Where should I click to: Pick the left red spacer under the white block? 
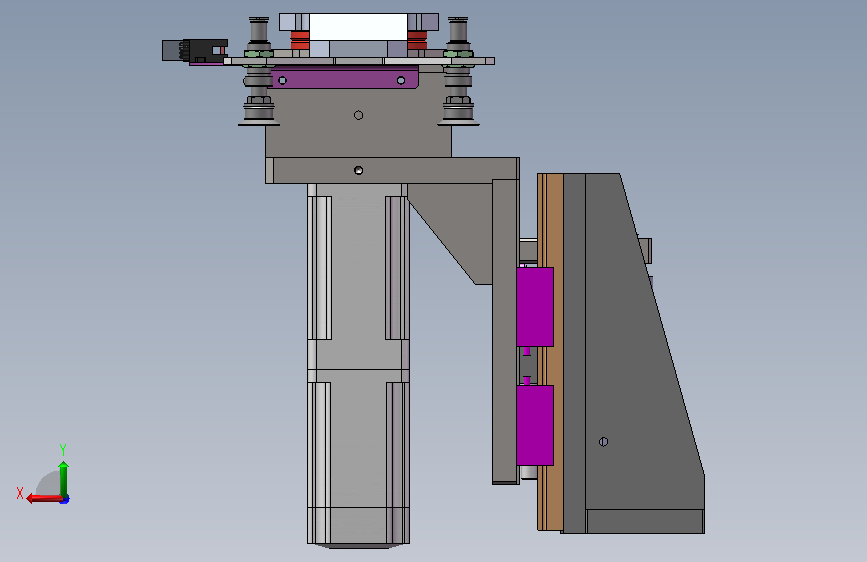(300, 40)
